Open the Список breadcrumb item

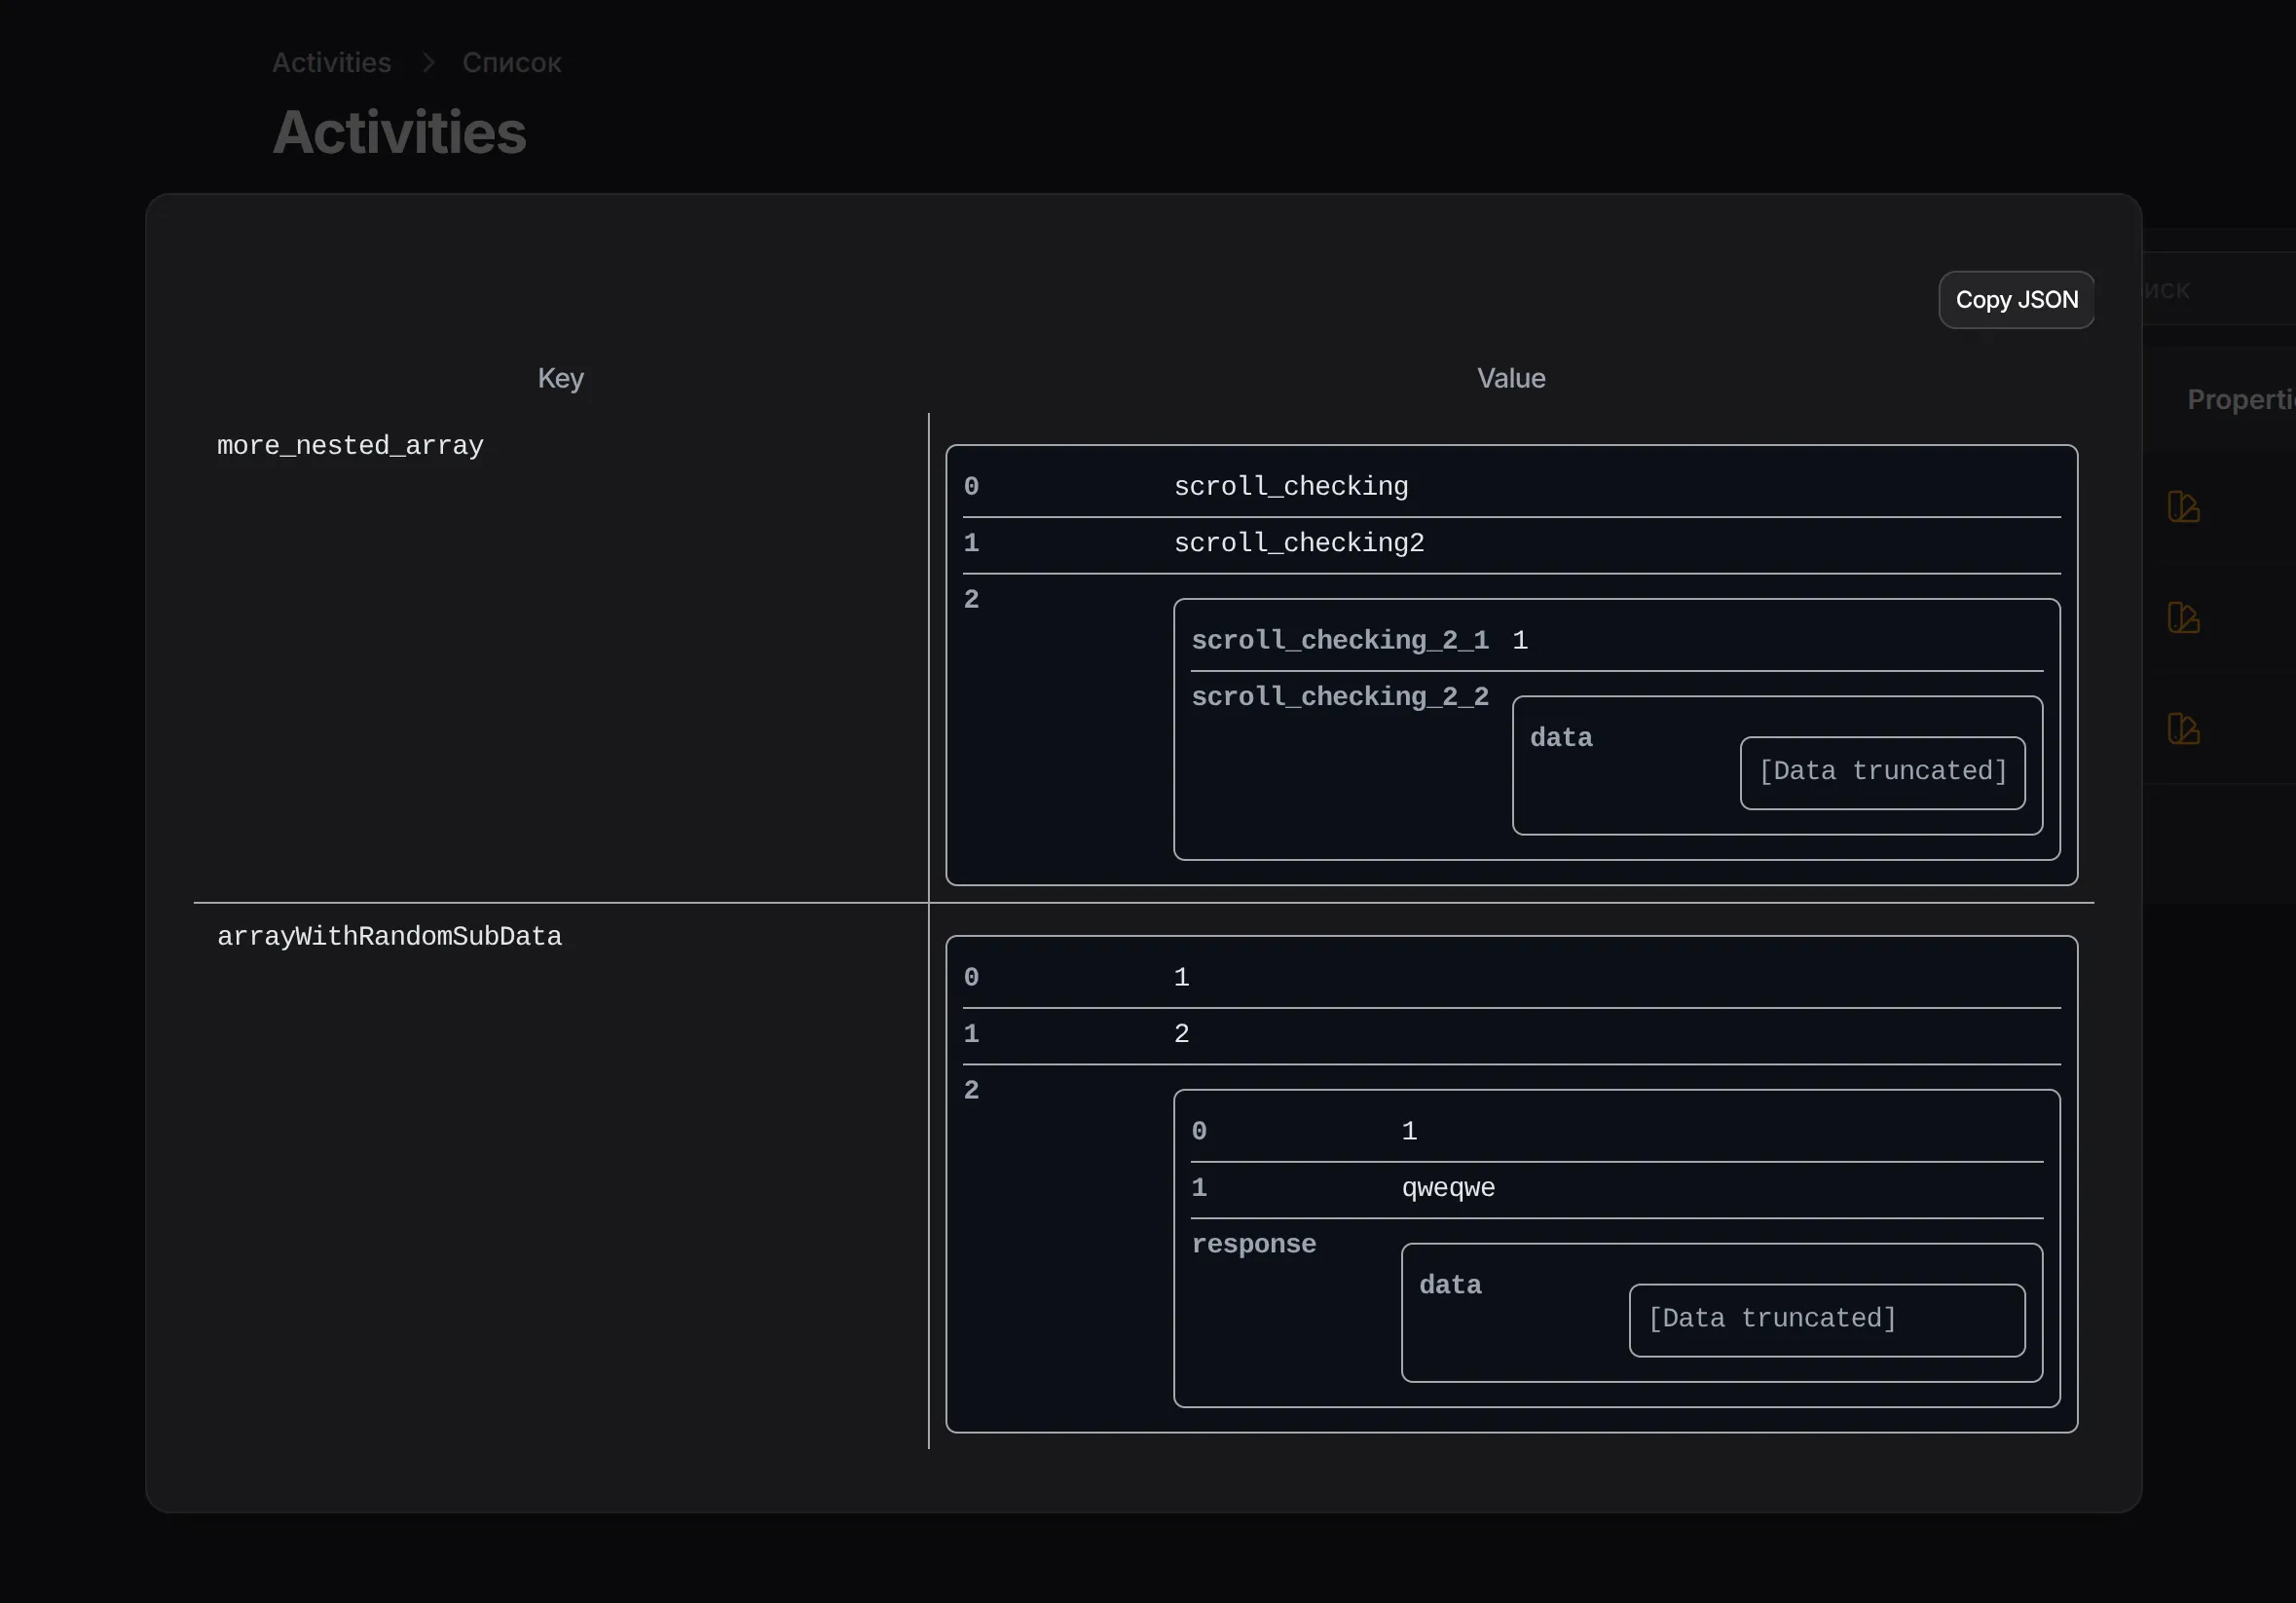[x=511, y=63]
